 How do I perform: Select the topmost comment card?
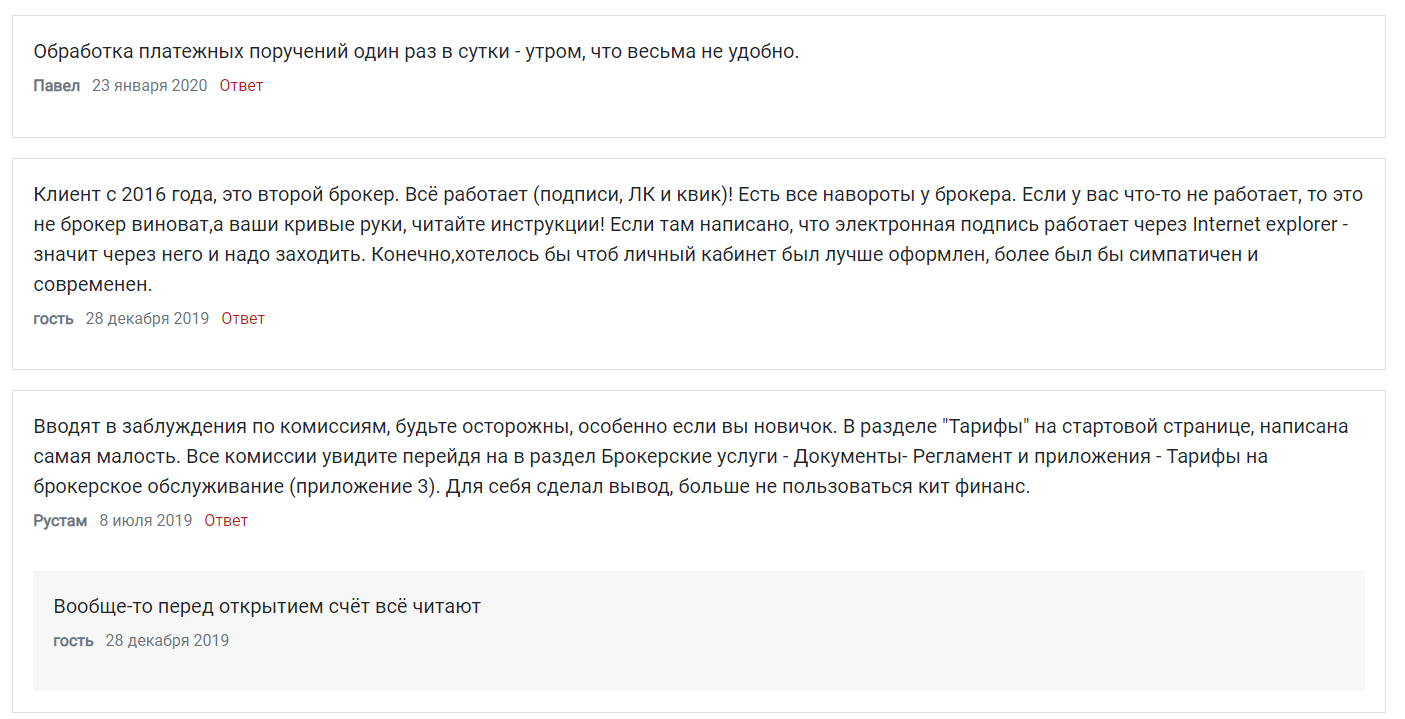point(700,70)
